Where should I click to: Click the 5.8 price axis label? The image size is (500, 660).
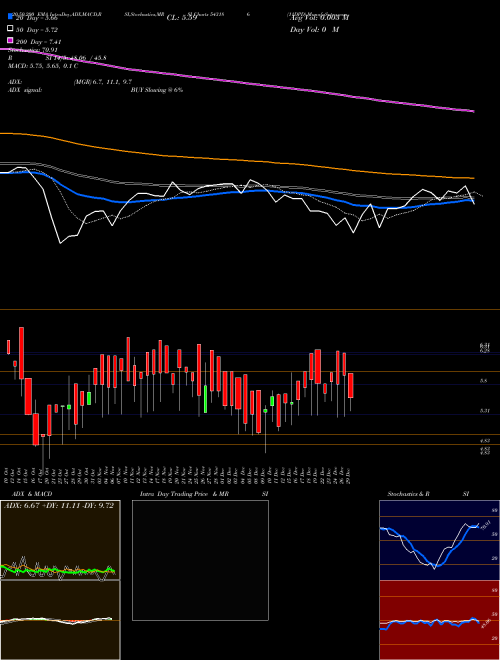coord(484,381)
